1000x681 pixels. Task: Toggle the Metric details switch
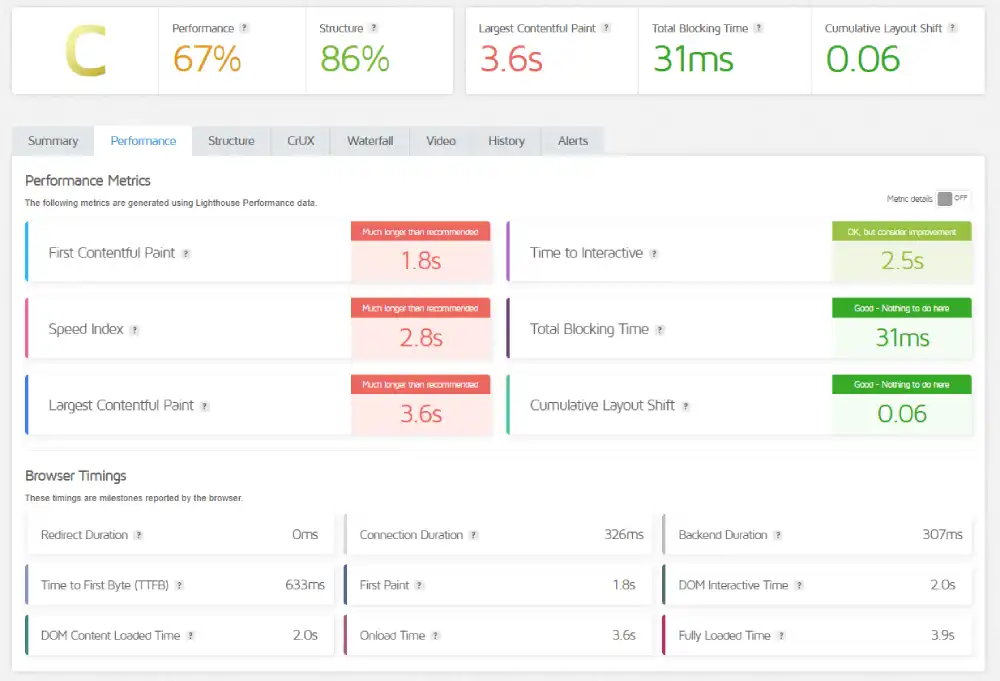[x=953, y=199]
